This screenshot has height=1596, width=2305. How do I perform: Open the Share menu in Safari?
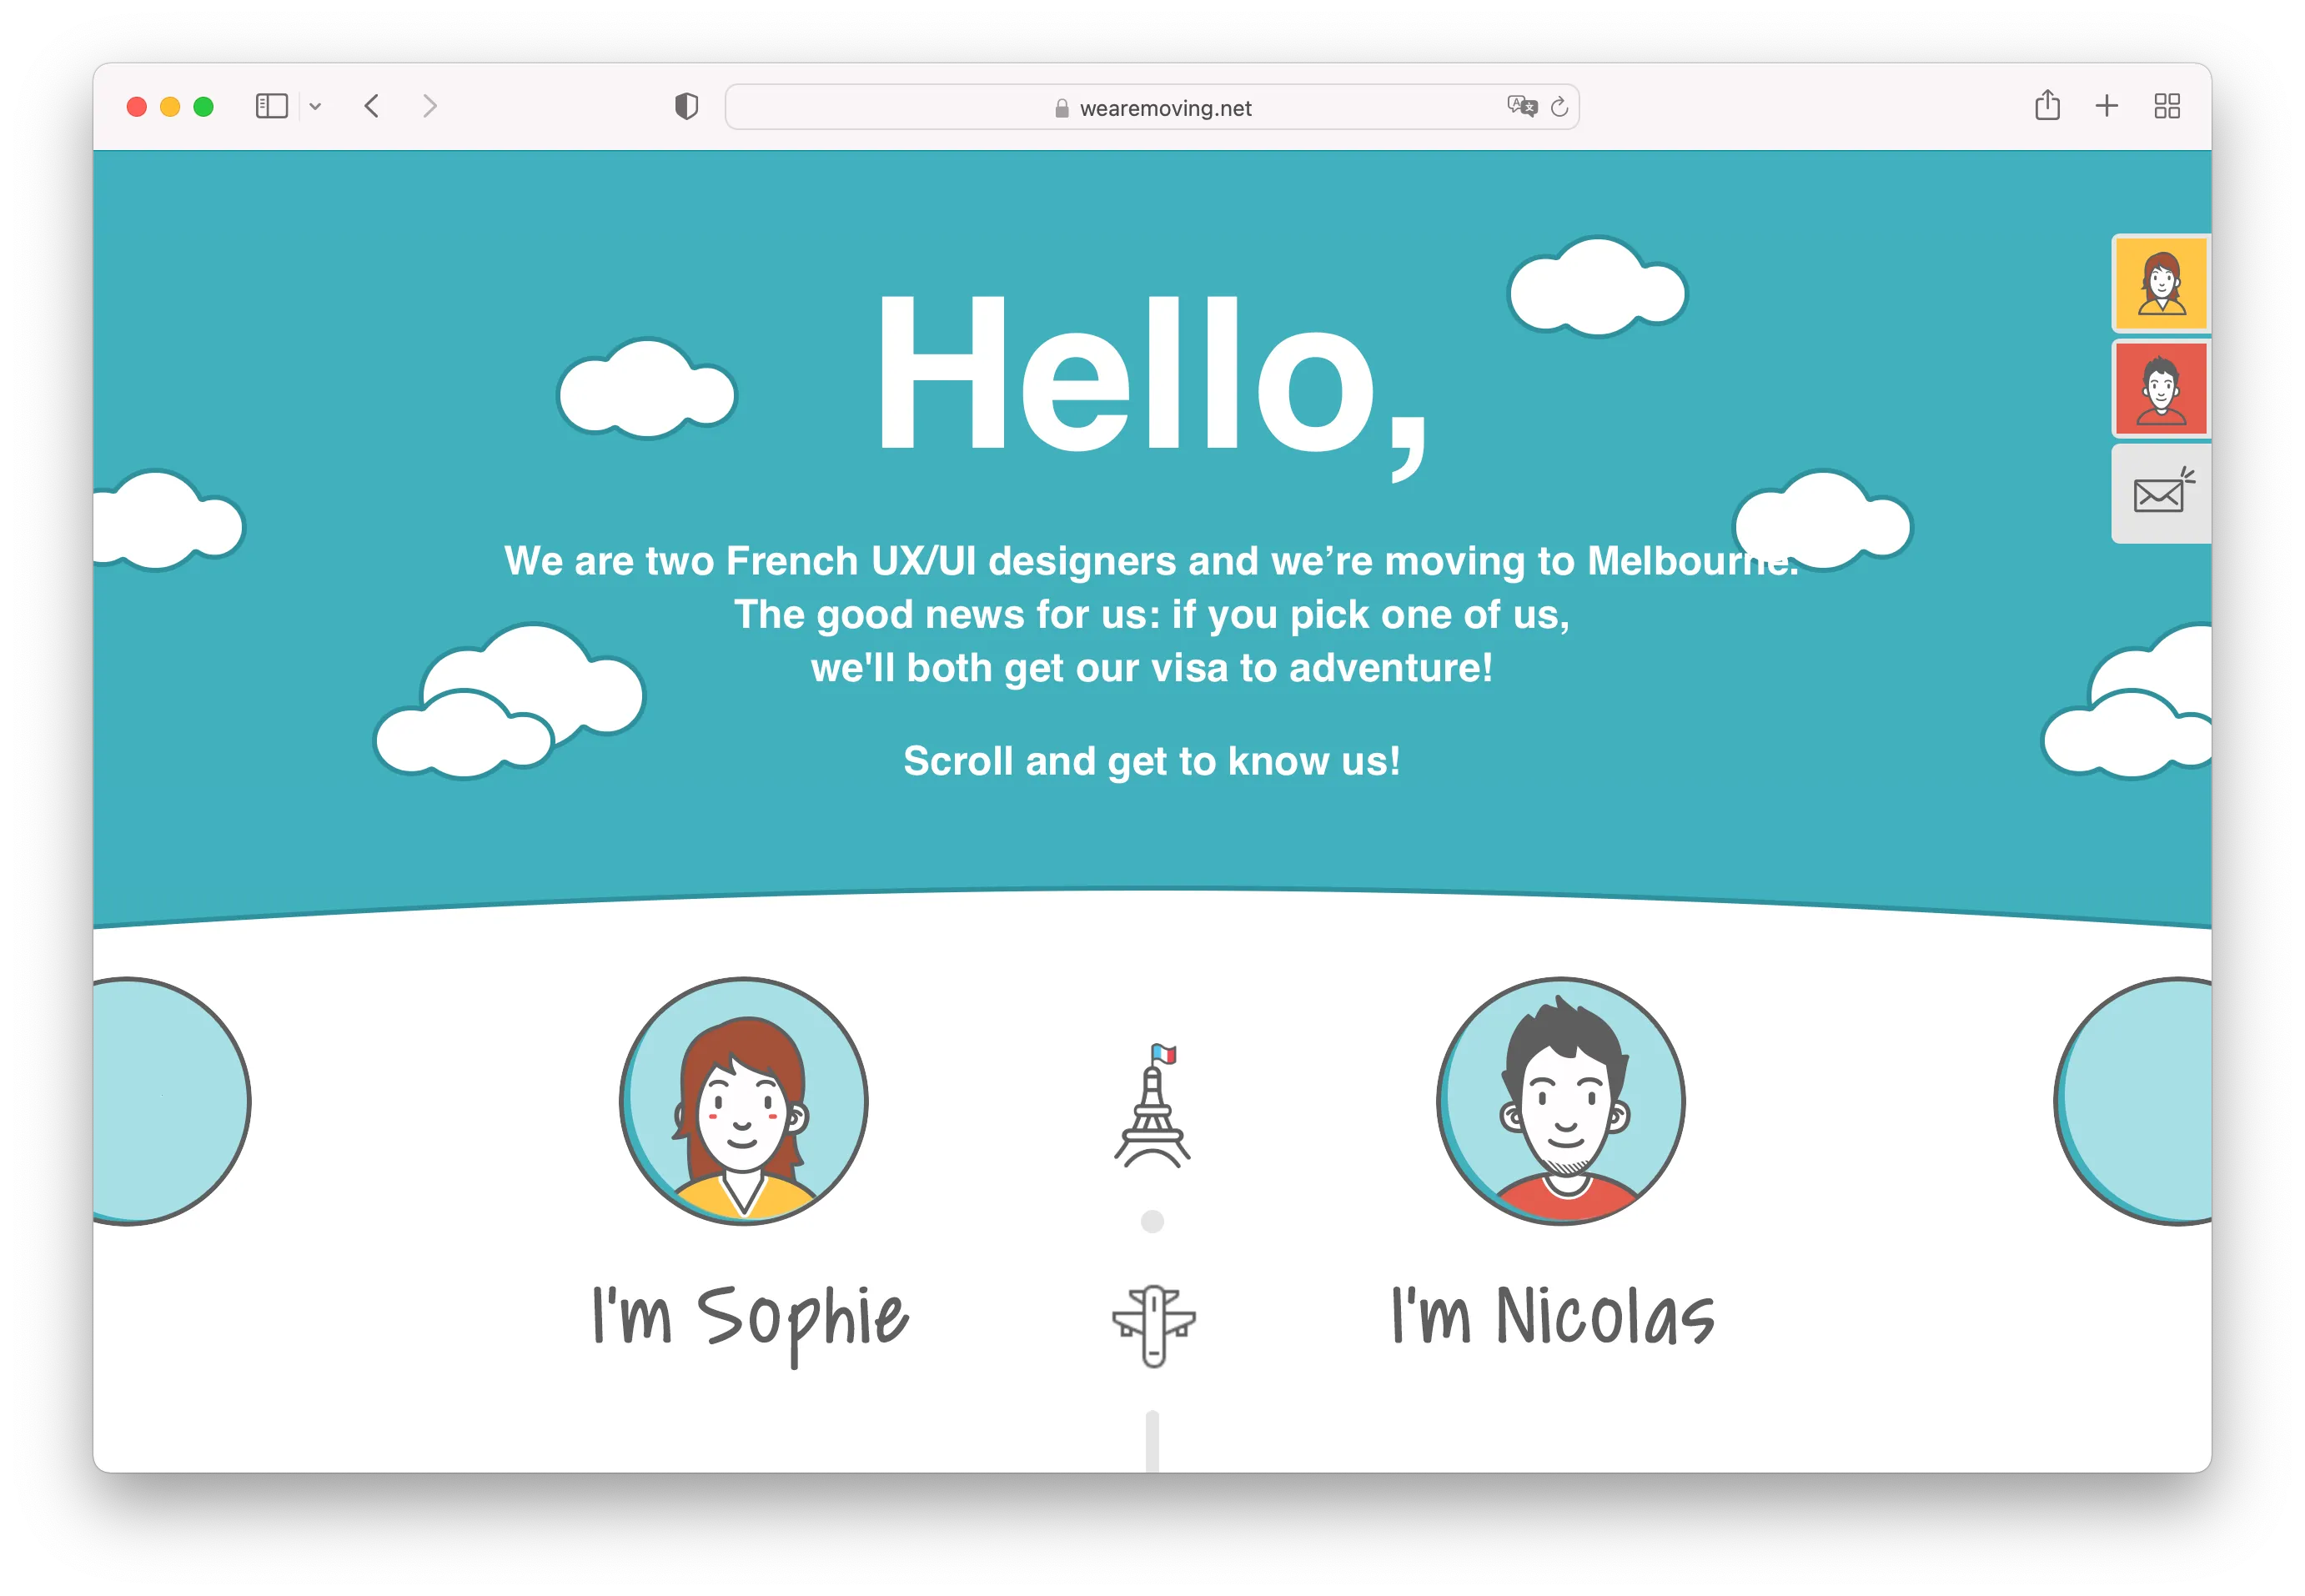(2047, 106)
